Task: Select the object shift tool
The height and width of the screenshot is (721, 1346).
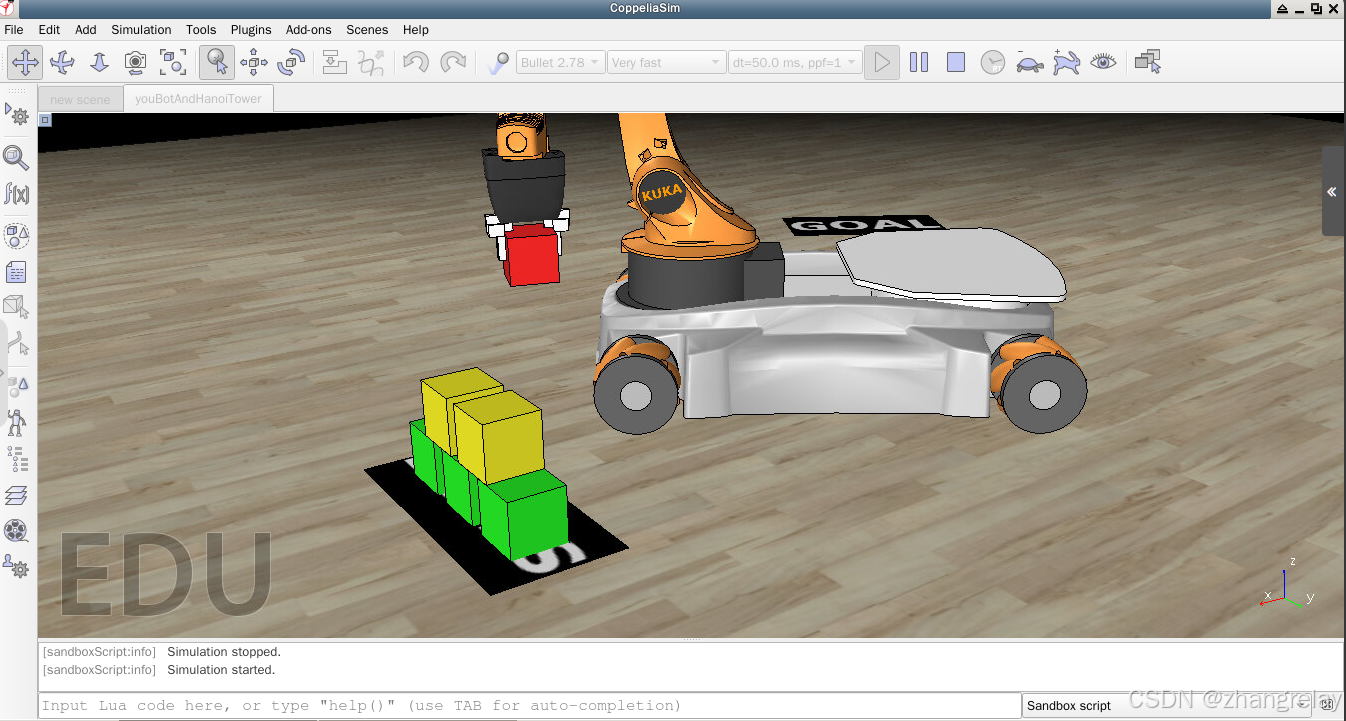Action: pyautogui.click(x=254, y=62)
